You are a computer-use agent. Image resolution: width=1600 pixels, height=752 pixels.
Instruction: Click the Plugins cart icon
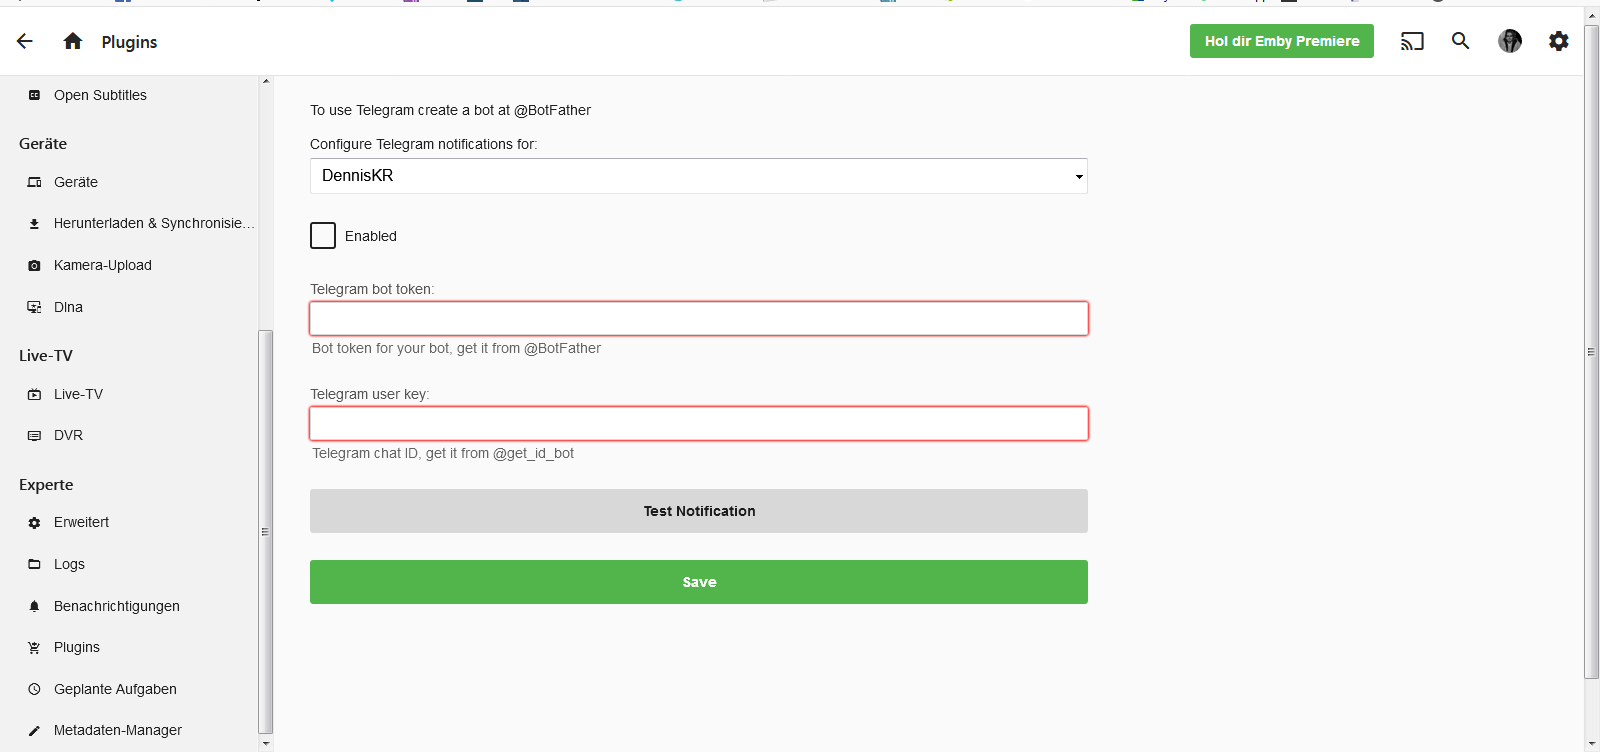(34, 648)
